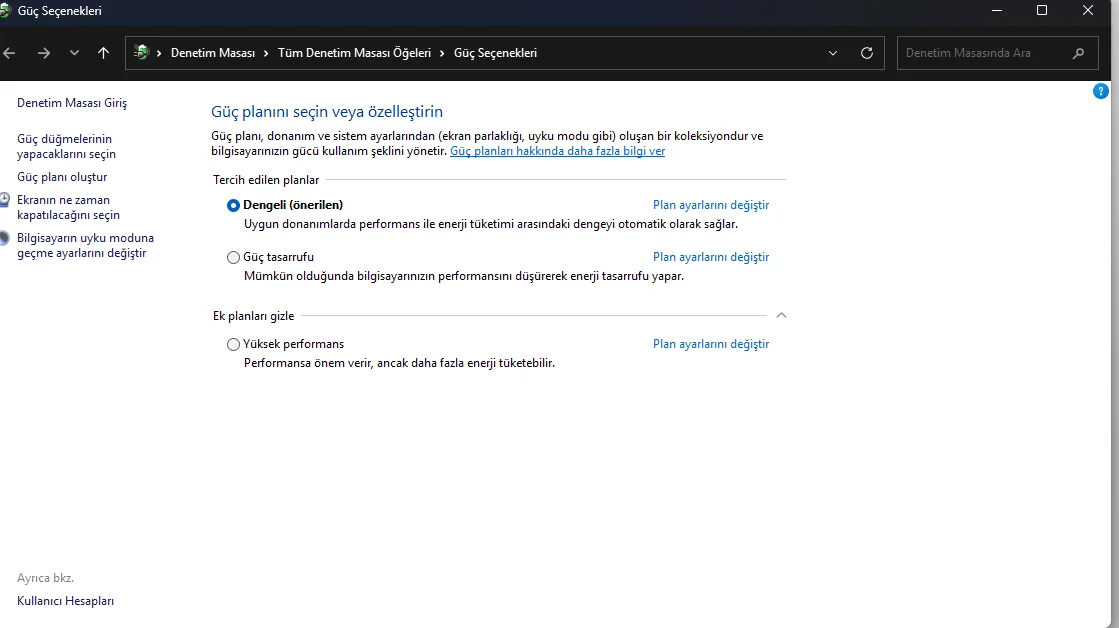Image resolution: width=1119 pixels, height=628 pixels.
Task: Open help with the blue question icon
Action: [1100, 91]
